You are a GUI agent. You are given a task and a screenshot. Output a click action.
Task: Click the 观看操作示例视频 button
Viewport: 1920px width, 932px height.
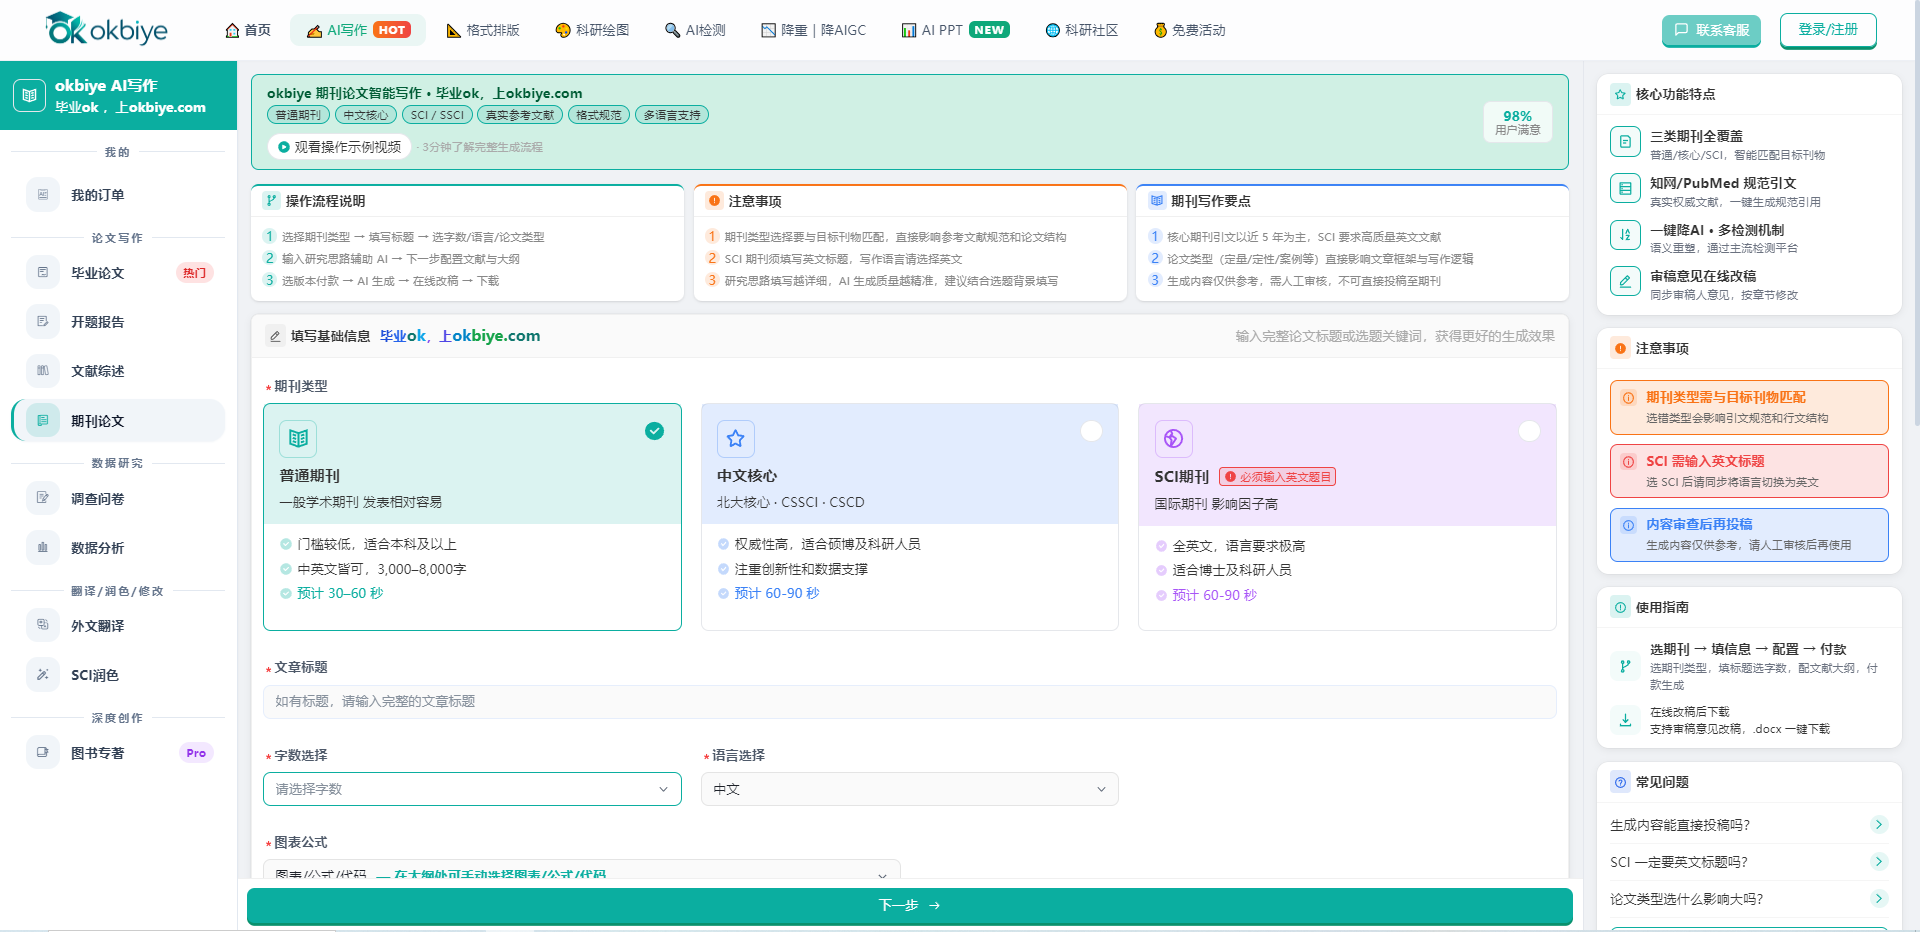click(339, 147)
